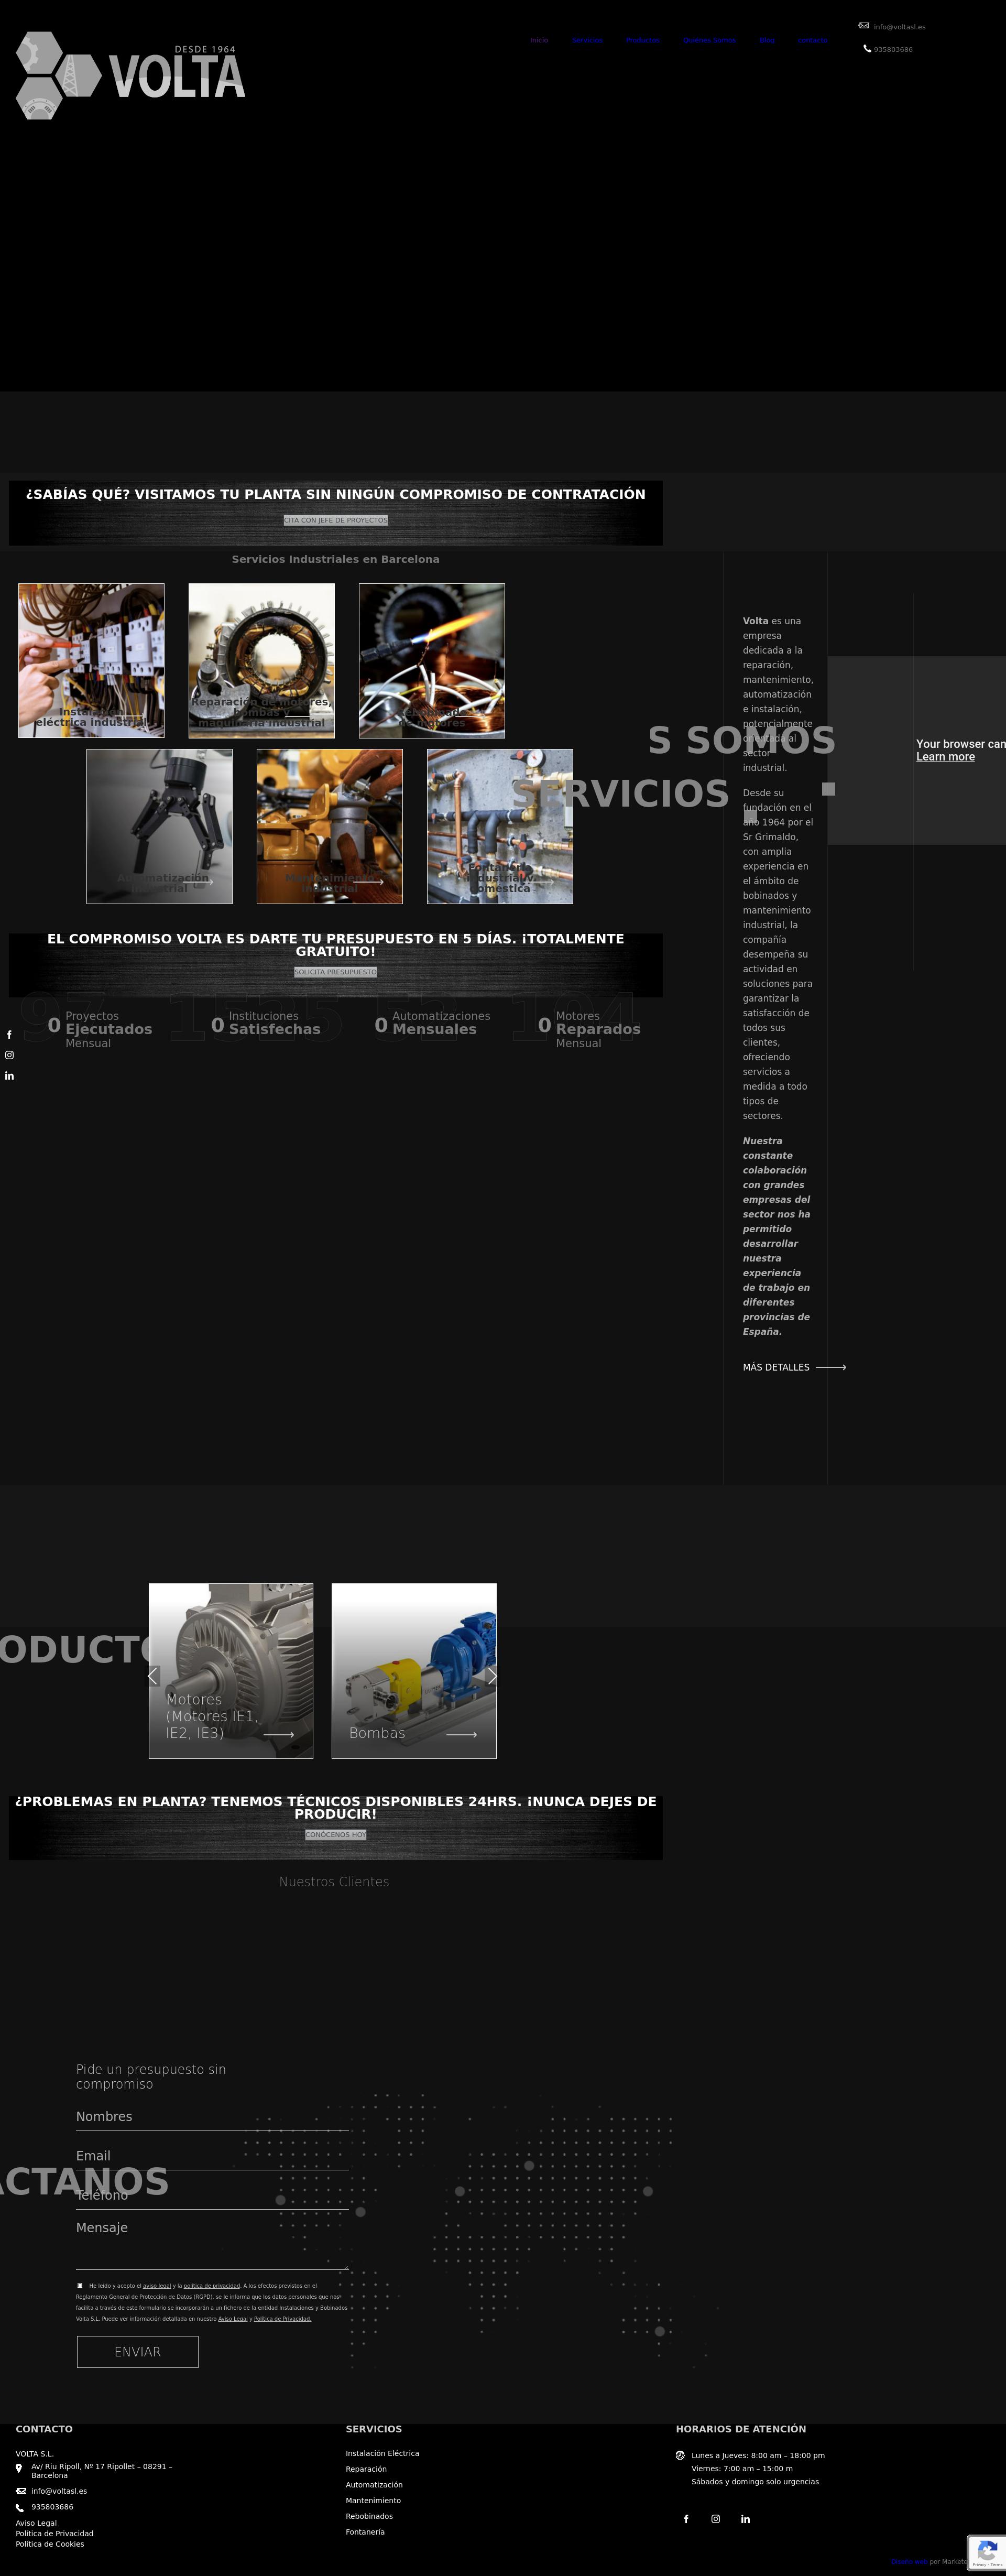Go to the previous product slide arrow
The height and width of the screenshot is (2576, 1006).
(153, 1676)
